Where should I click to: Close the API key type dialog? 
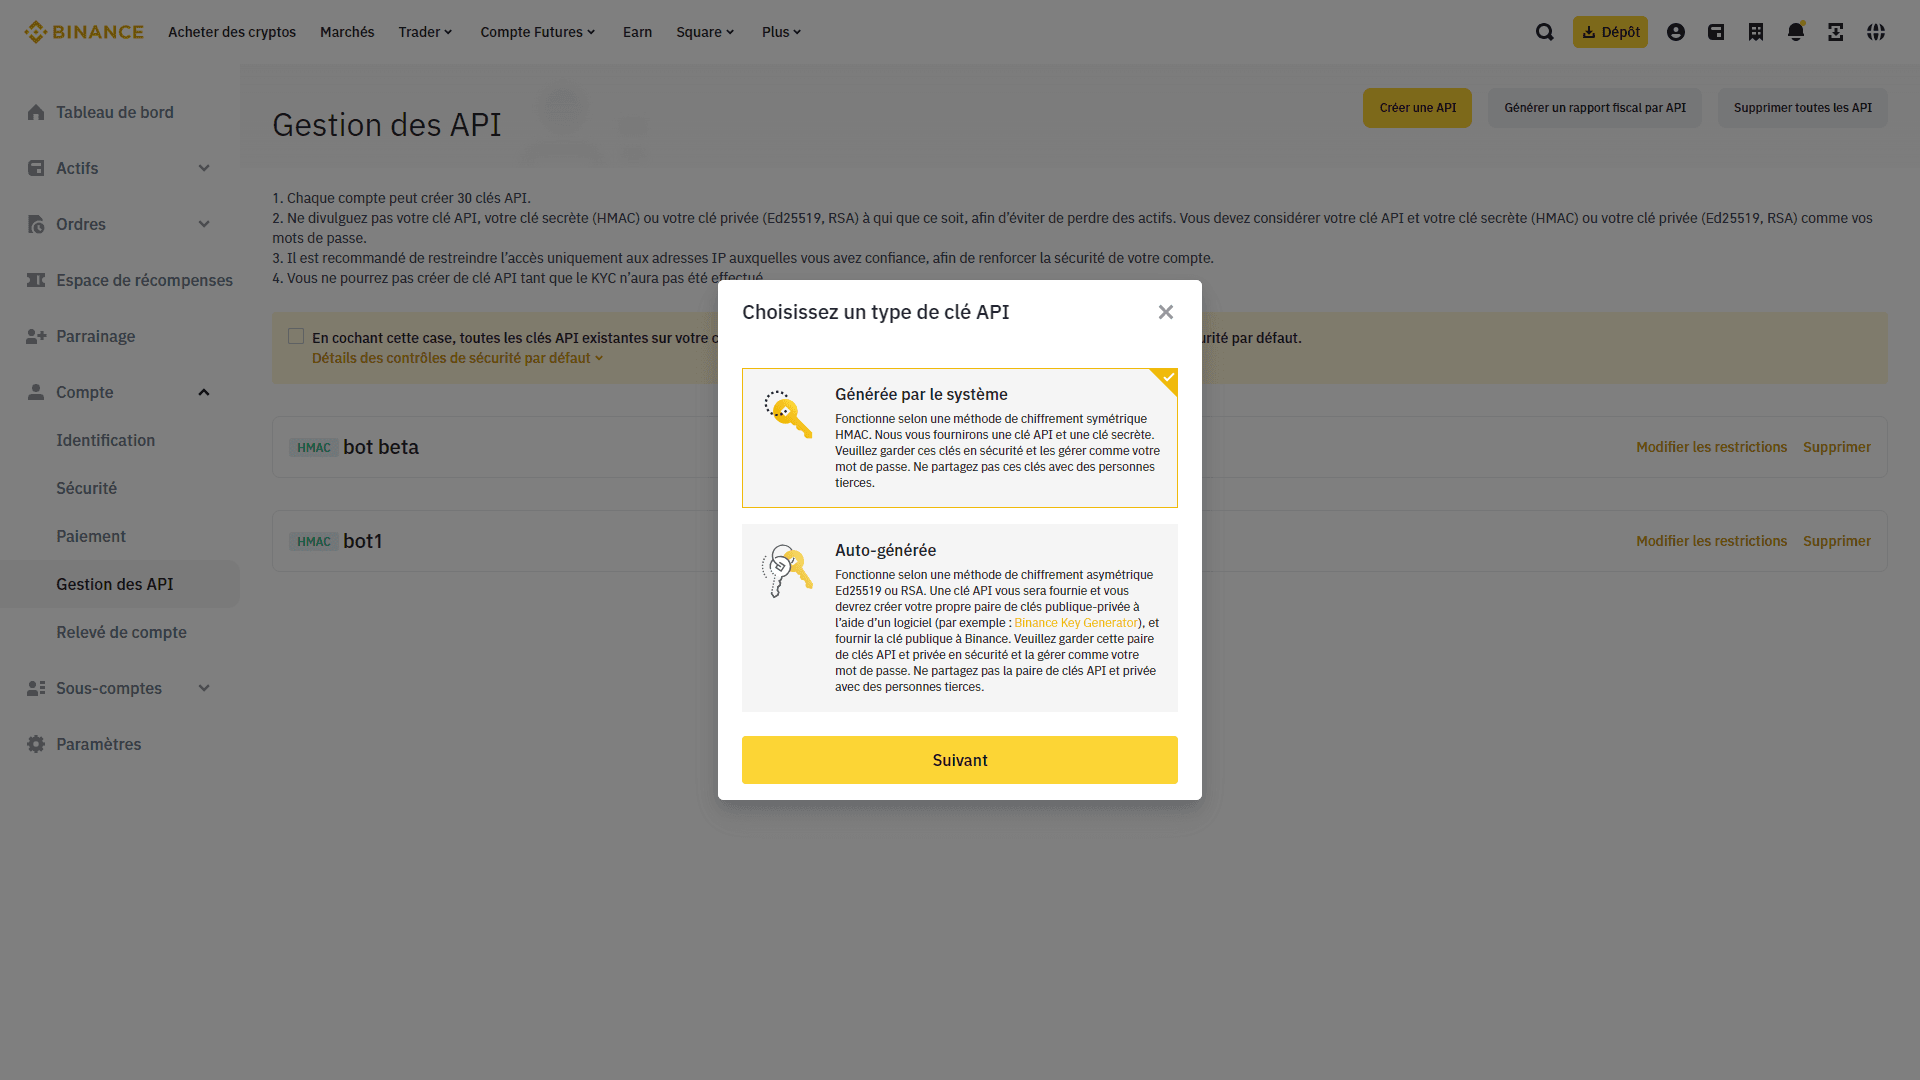tap(1166, 312)
